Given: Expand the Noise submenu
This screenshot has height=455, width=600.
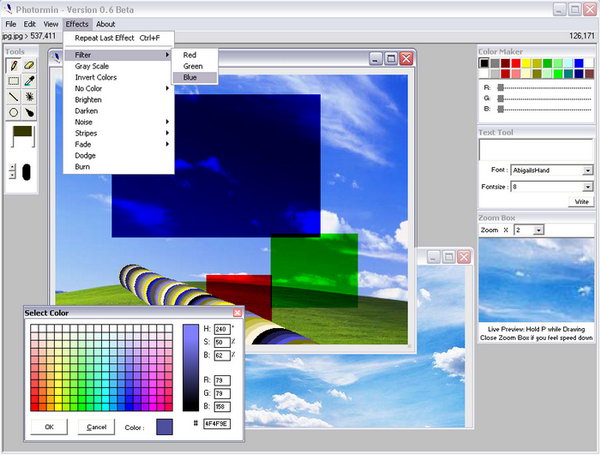Looking at the screenshot, I should tap(119, 122).
